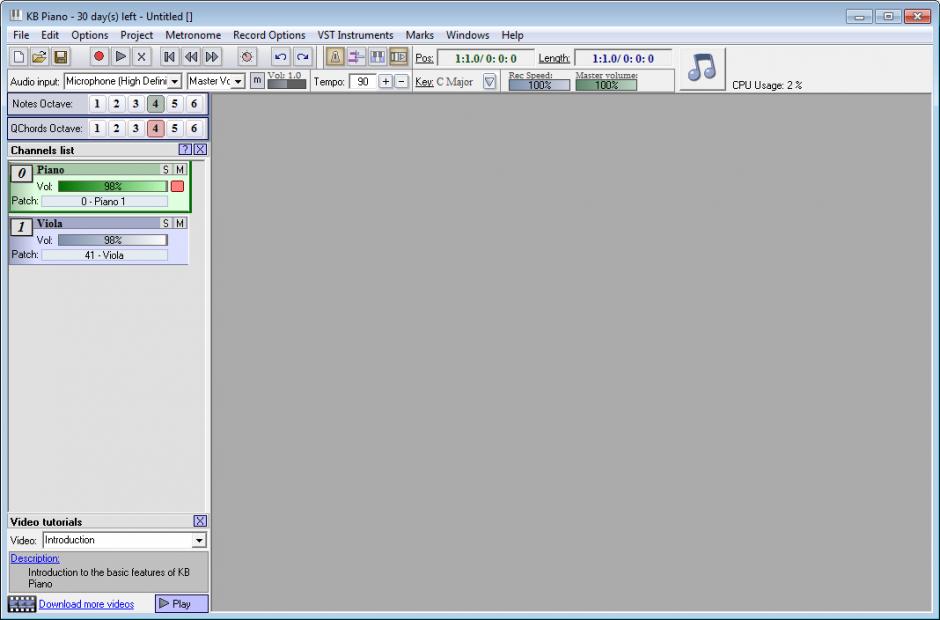The image size is (940, 620).
Task: Set QChords Octave to 5
Action: tap(174, 128)
